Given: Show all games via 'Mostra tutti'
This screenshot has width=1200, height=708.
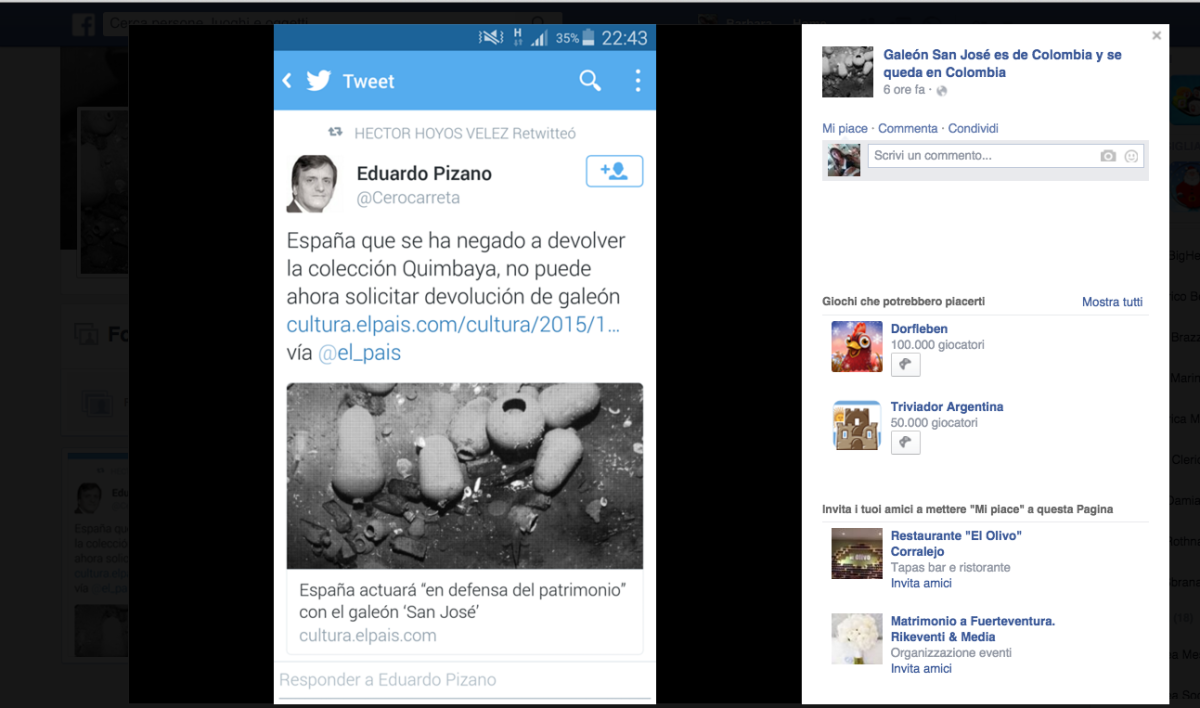Looking at the screenshot, I should click(1112, 301).
